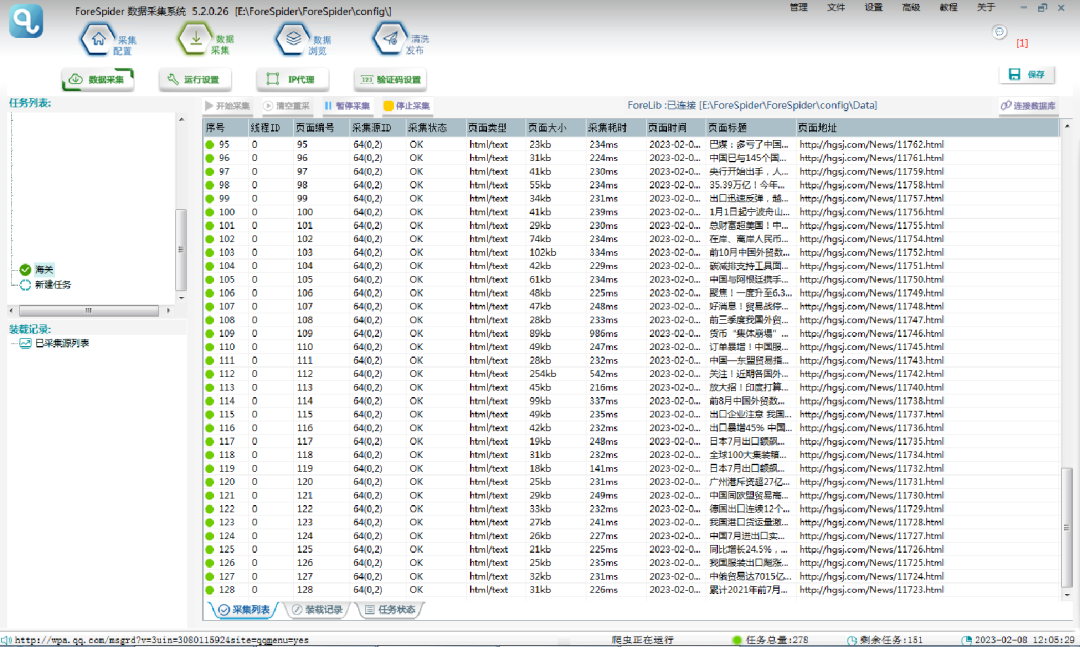
Task: Click the 986ms time cell
Action: pyautogui.click(x=603, y=333)
